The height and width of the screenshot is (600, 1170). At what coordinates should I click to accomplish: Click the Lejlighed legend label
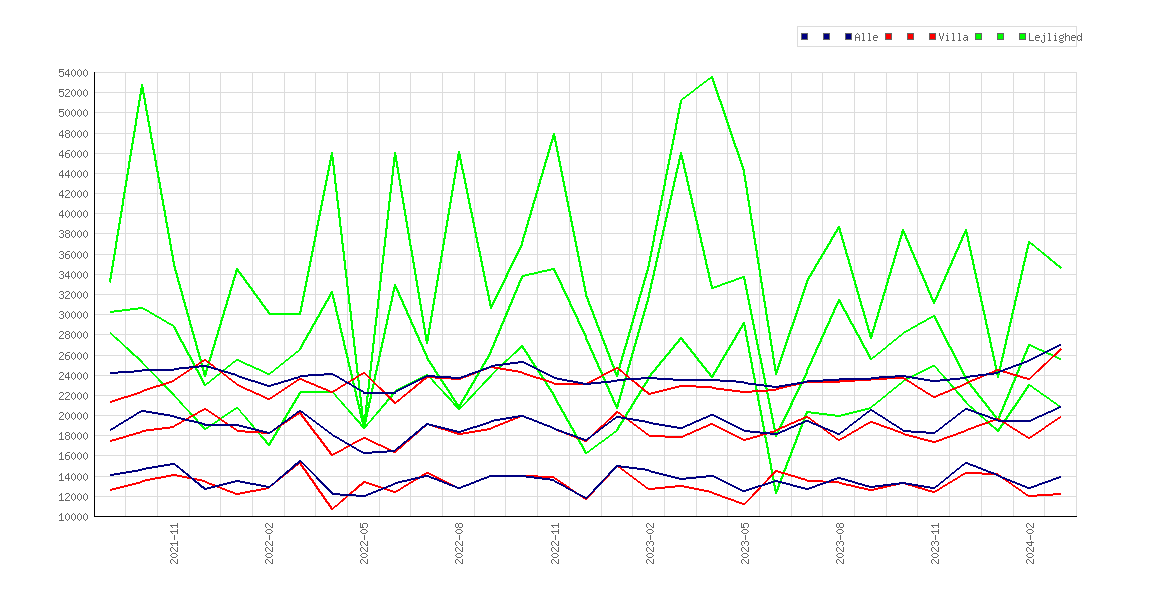tap(1055, 37)
